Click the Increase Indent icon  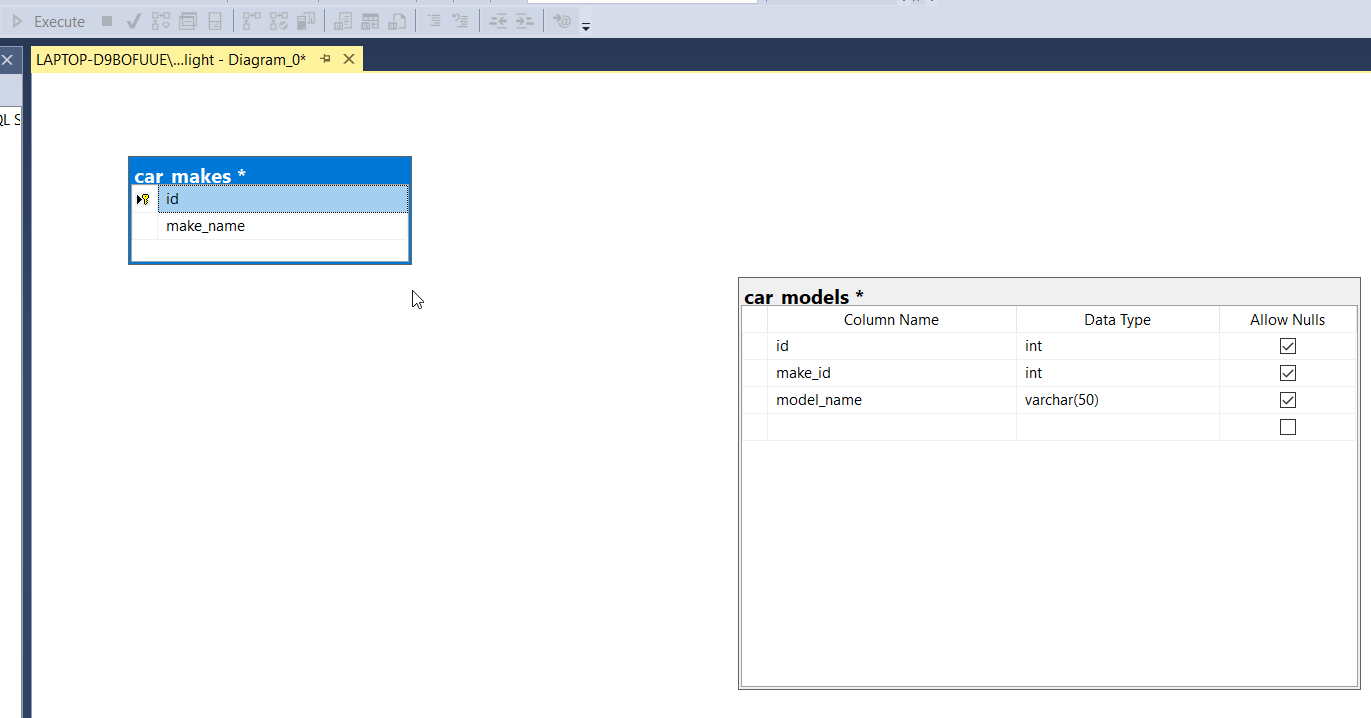pos(525,21)
